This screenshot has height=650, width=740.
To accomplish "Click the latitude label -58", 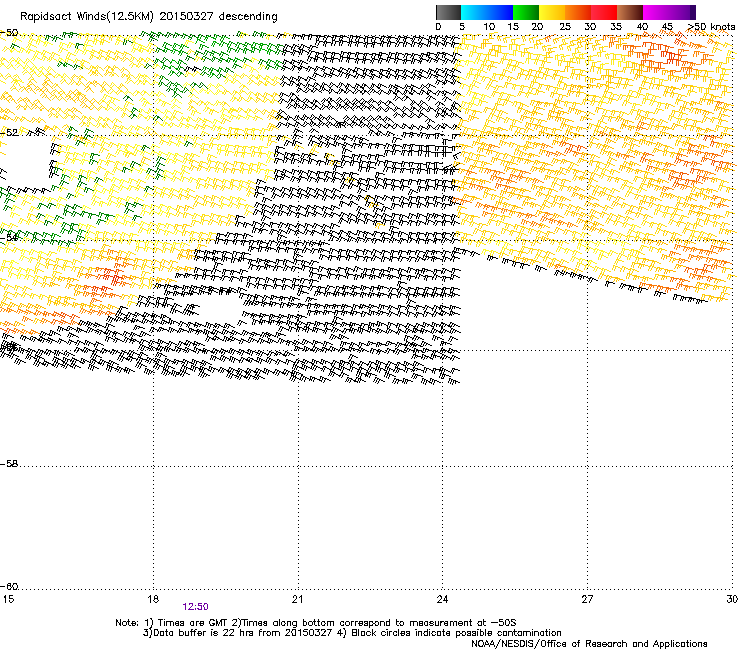I will click(9, 464).
